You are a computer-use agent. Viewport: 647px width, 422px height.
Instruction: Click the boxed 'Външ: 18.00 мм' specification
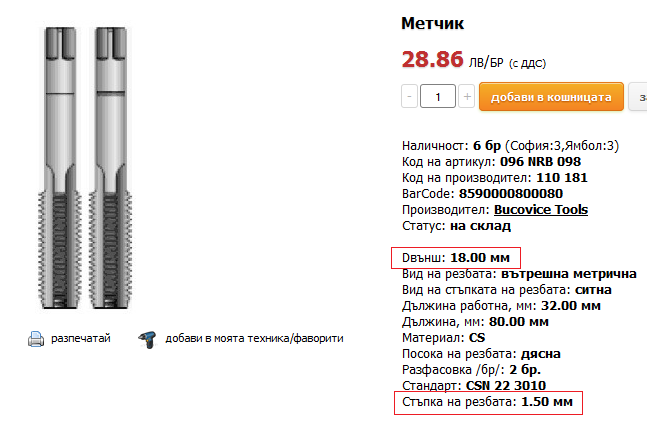459,257
